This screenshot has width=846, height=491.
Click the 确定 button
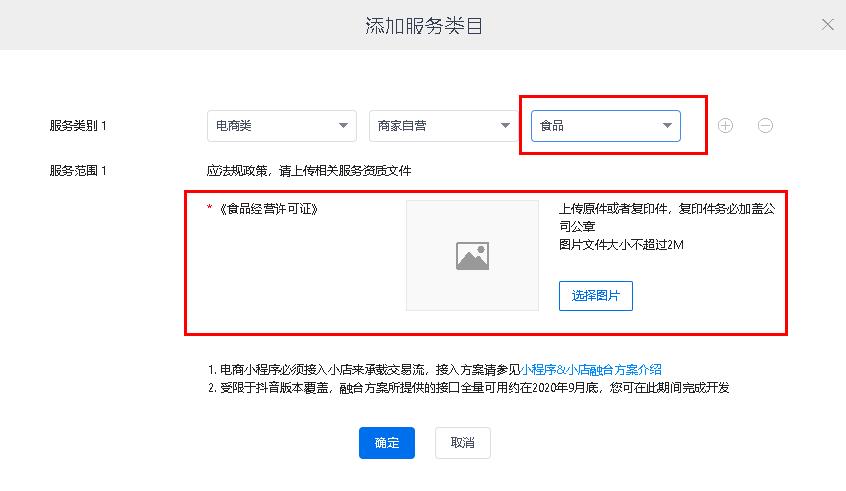click(x=387, y=443)
